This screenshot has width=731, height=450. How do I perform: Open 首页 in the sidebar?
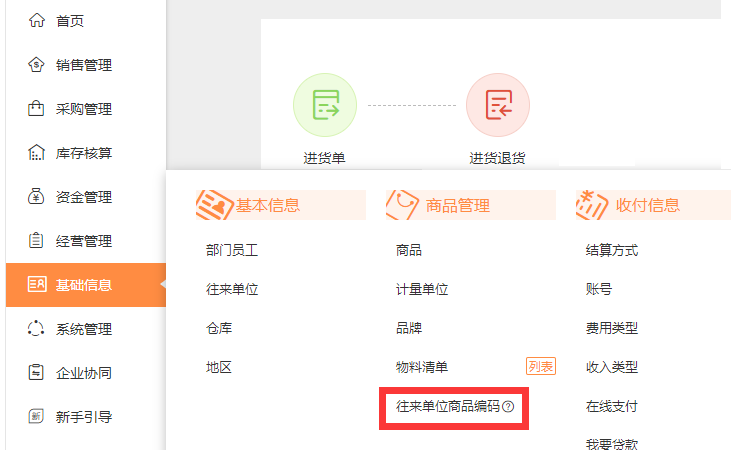tap(69, 21)
